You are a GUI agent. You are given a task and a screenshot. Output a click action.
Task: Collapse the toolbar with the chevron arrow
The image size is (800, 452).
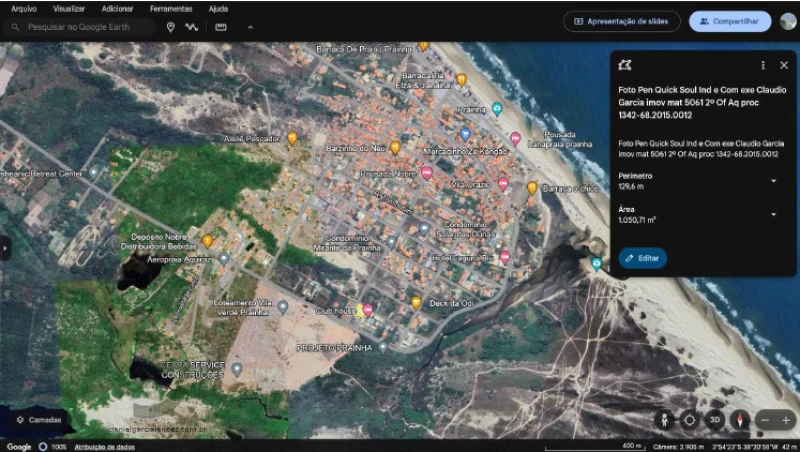(250, 27)
